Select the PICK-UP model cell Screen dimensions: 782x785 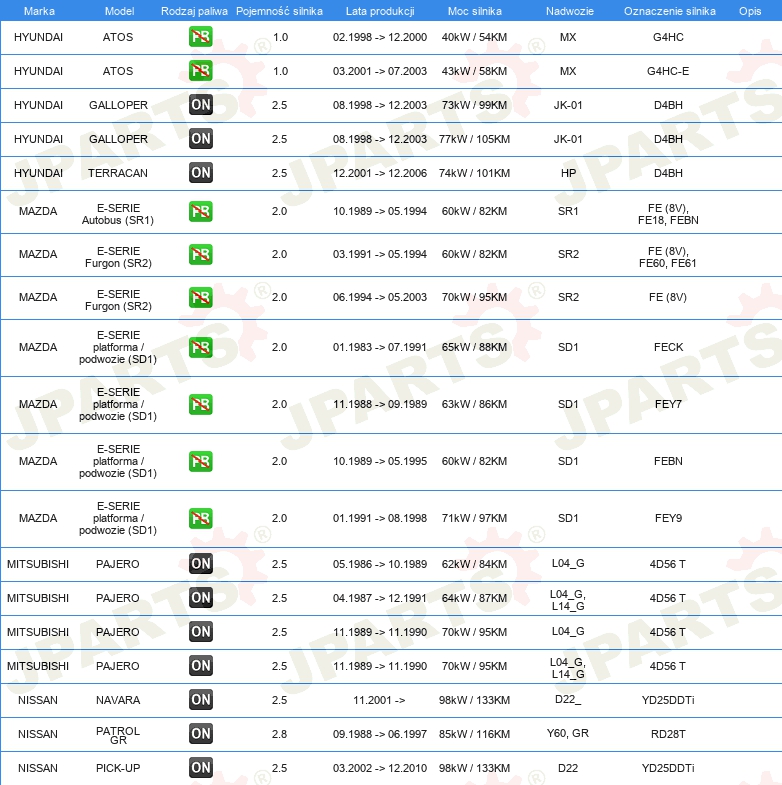(x=118, y=768)
